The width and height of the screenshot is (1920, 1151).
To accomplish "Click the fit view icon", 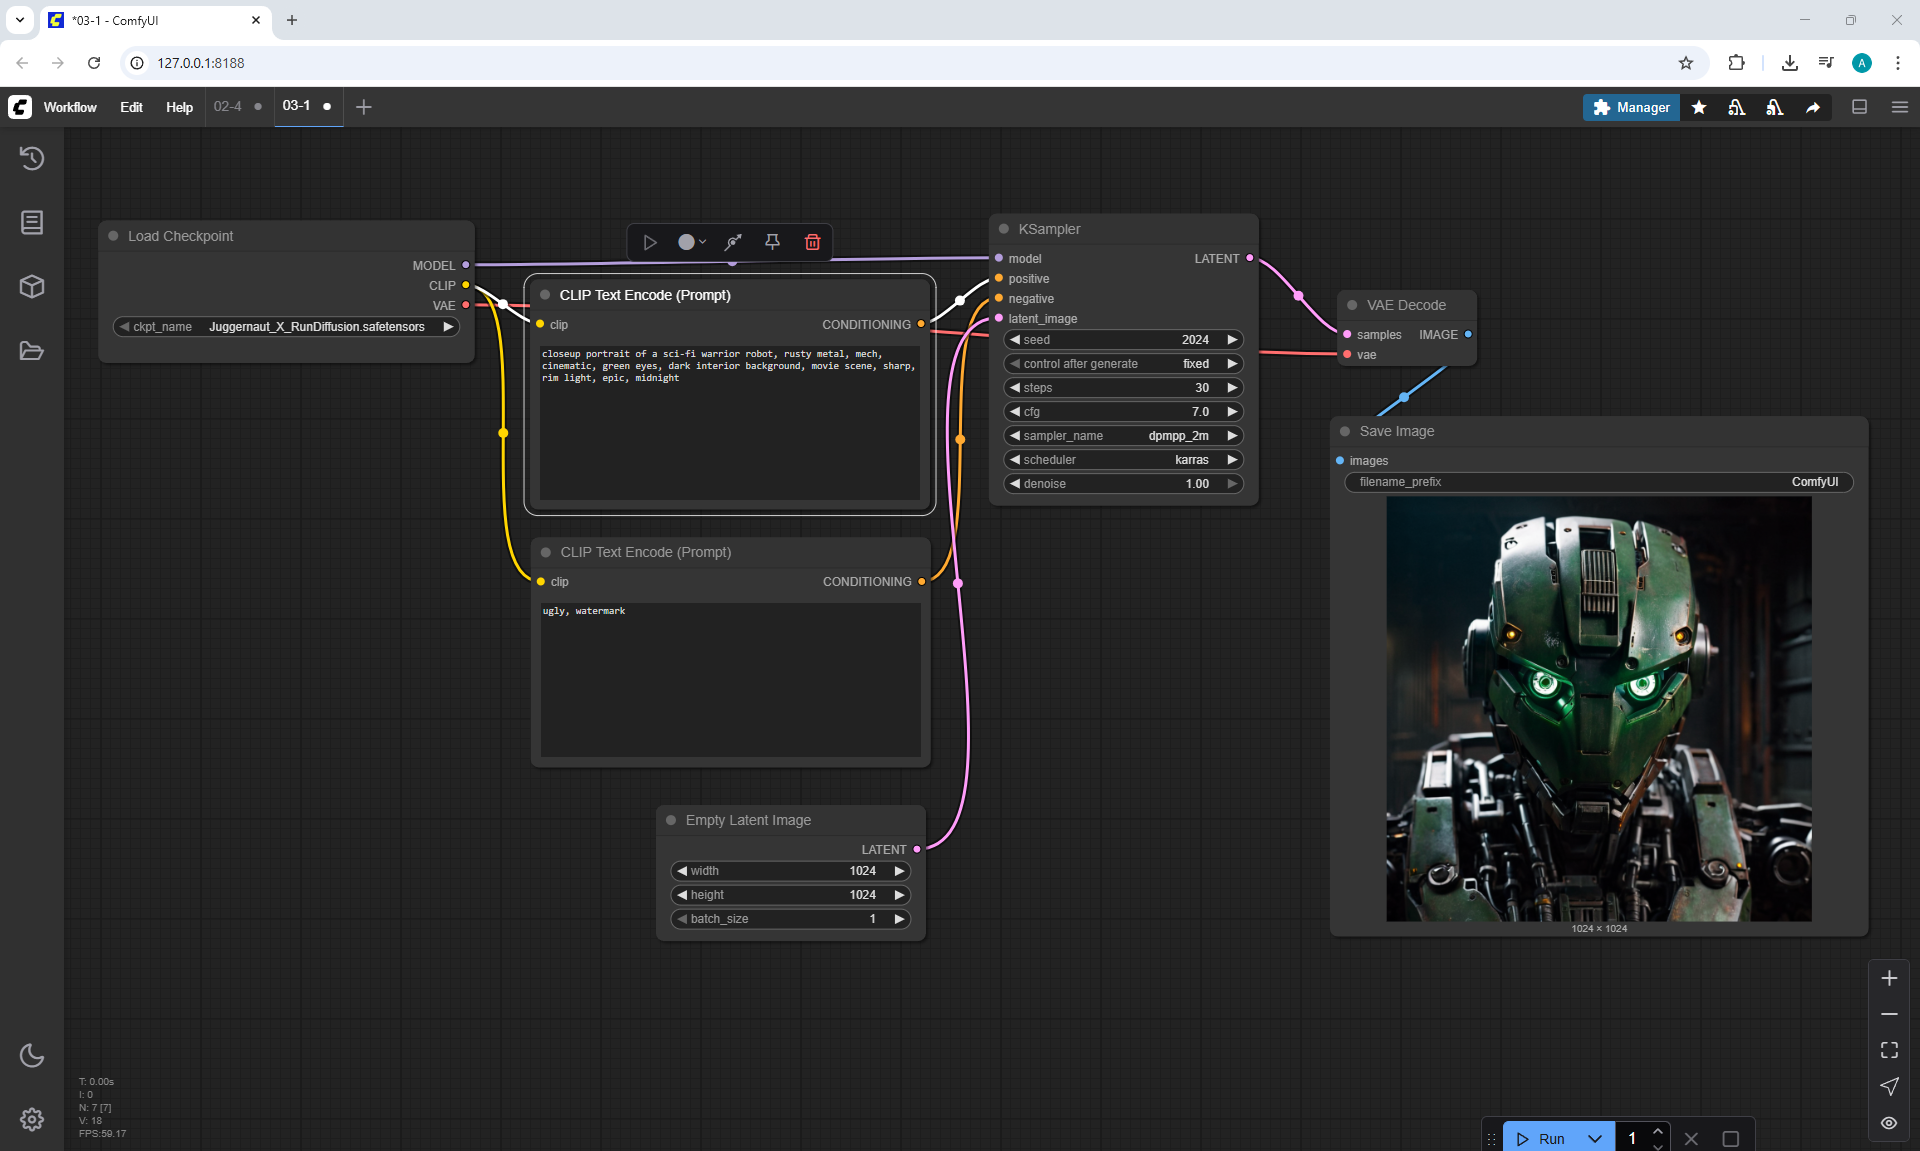I will pyautogui.click(x=1889, y=1050).
